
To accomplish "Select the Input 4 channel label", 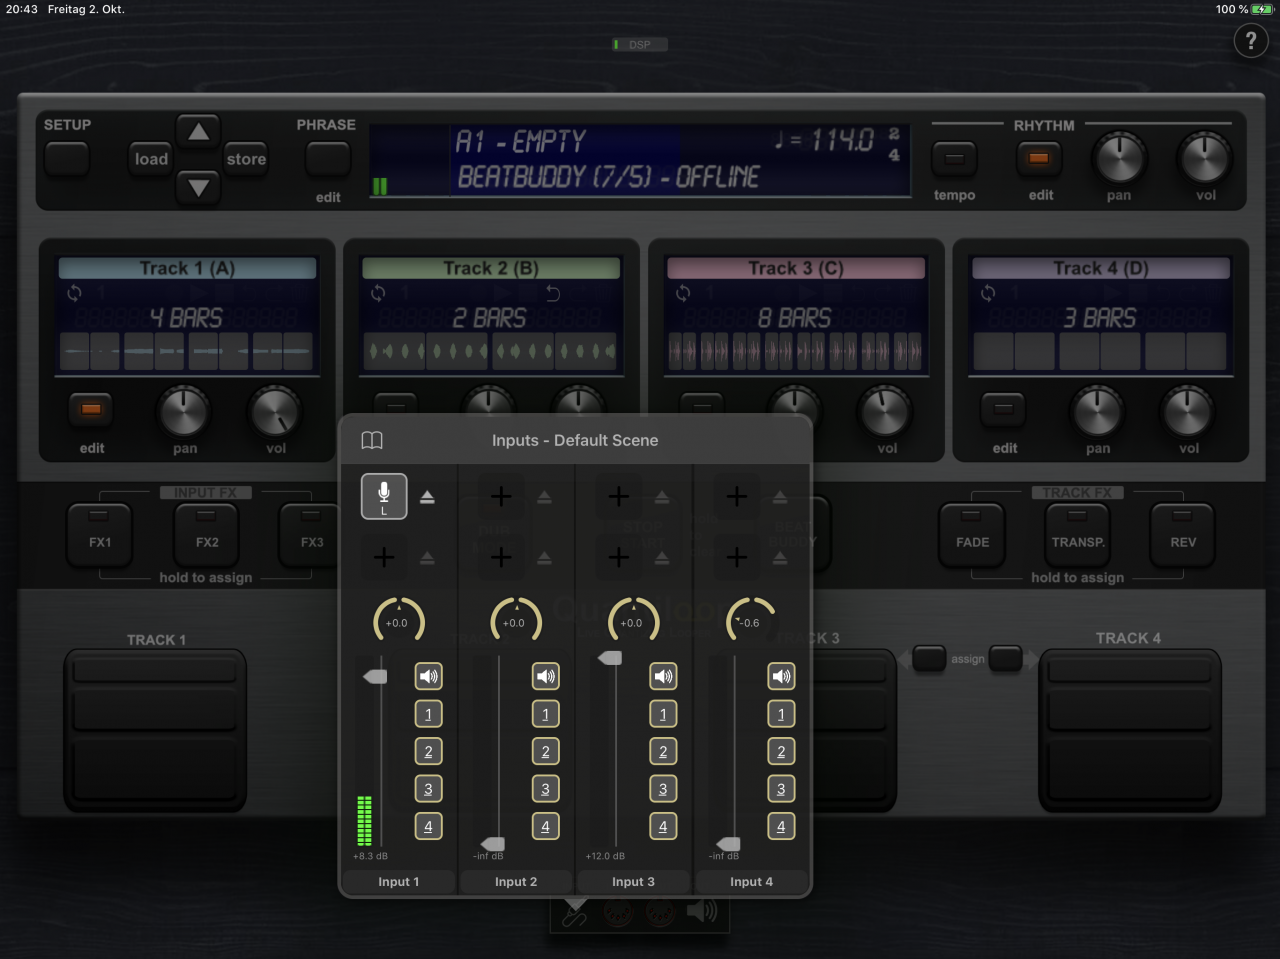I will tap(751, 881).
